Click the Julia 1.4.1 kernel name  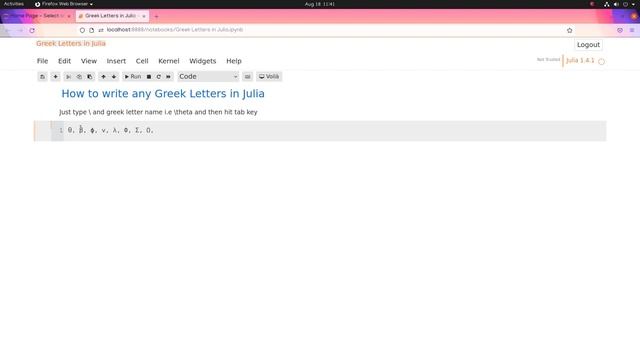(x=580, y=60)
